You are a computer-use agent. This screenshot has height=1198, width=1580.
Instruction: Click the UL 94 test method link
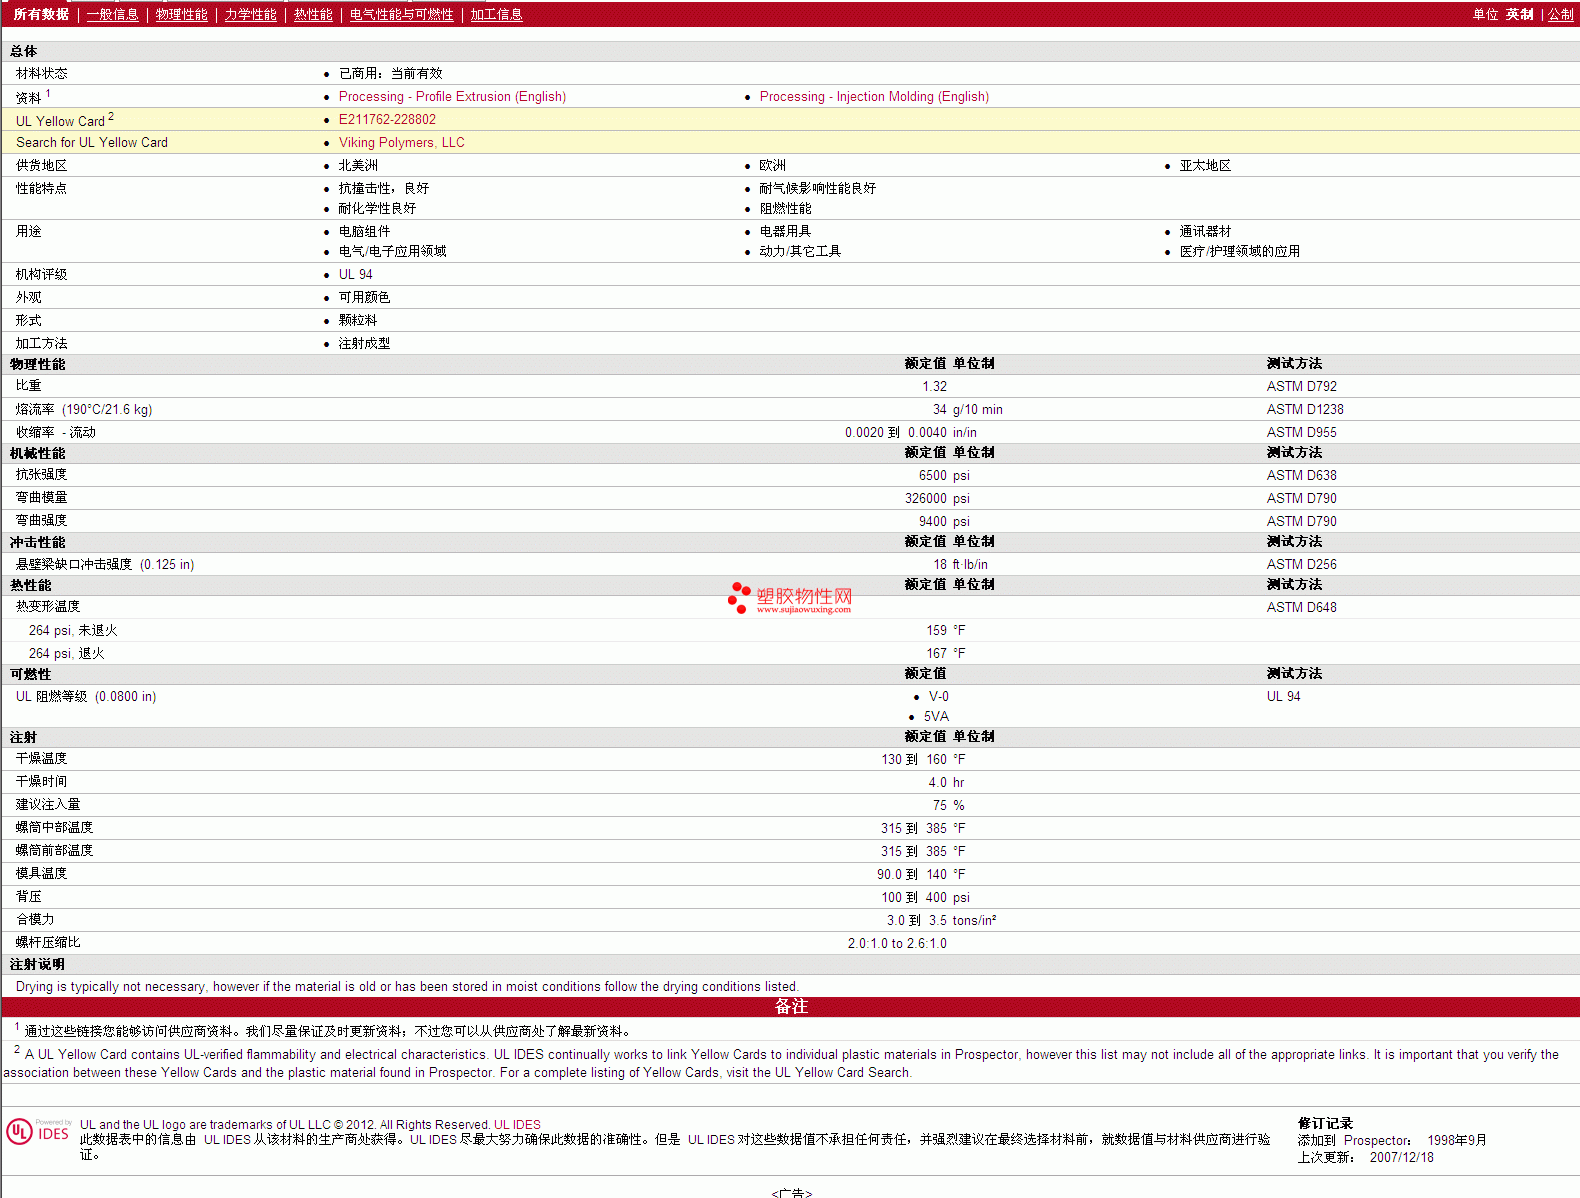(1283, 696)
